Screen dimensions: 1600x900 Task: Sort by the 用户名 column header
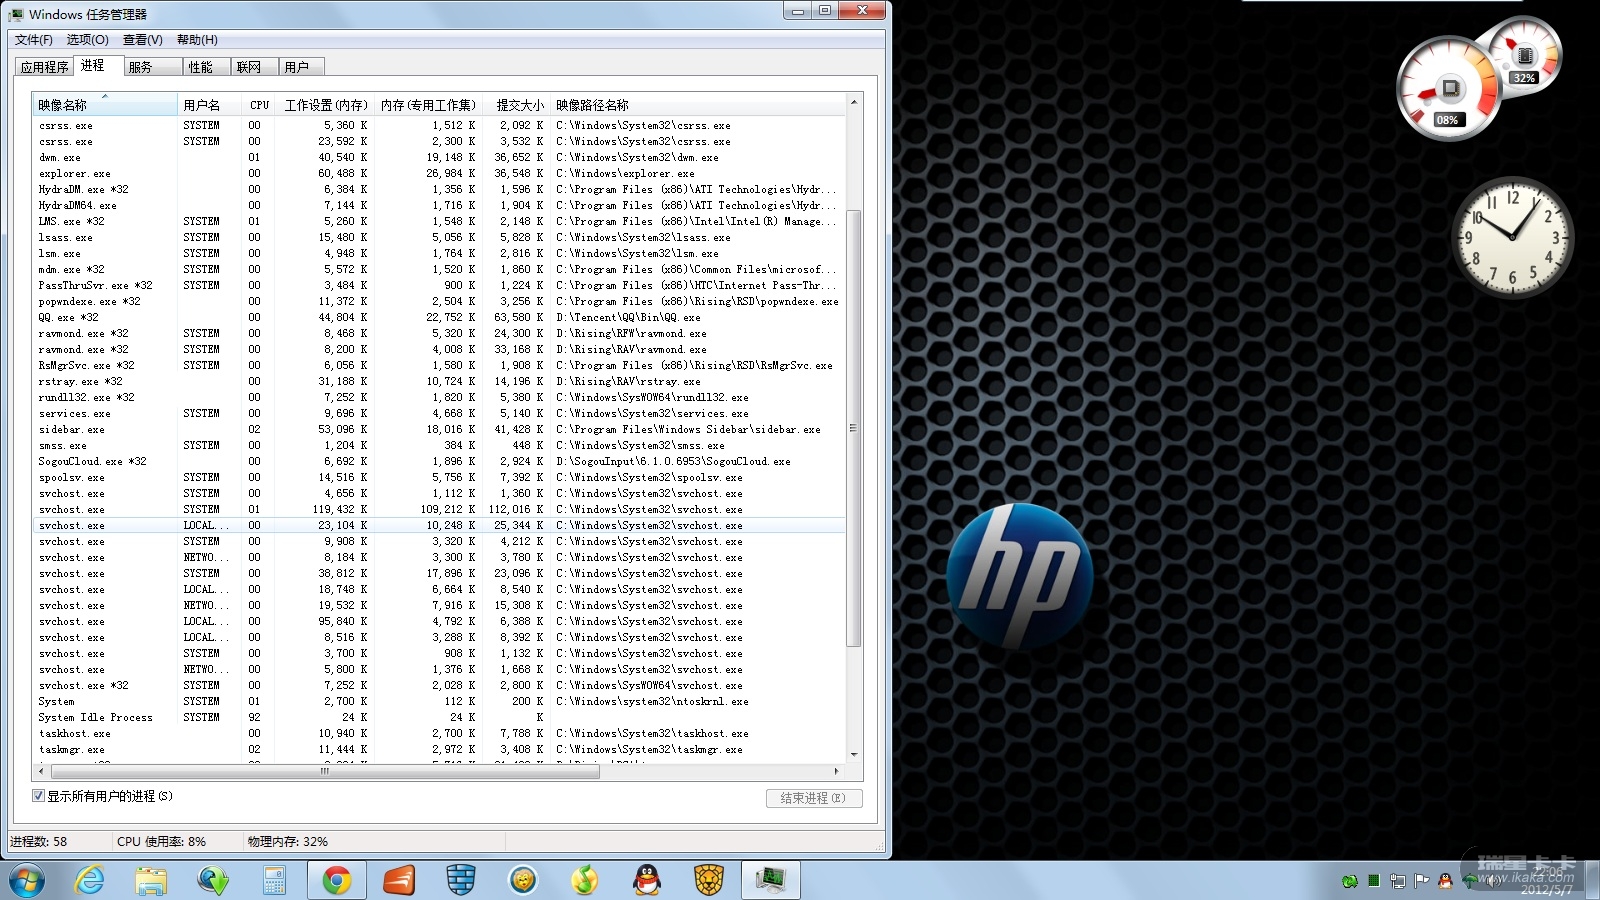(209, 105)
